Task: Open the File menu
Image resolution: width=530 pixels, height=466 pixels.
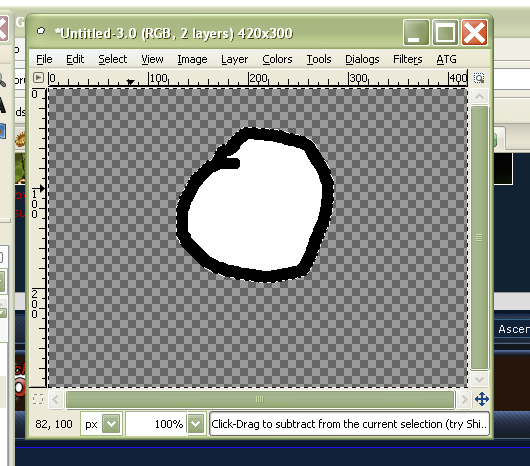Action: [44, 59]
